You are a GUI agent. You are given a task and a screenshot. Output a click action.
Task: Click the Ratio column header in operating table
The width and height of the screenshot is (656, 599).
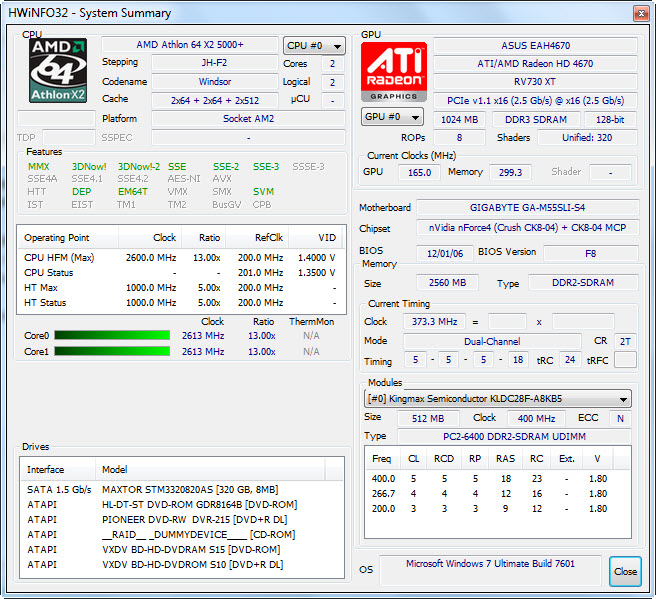pos(204,238)
